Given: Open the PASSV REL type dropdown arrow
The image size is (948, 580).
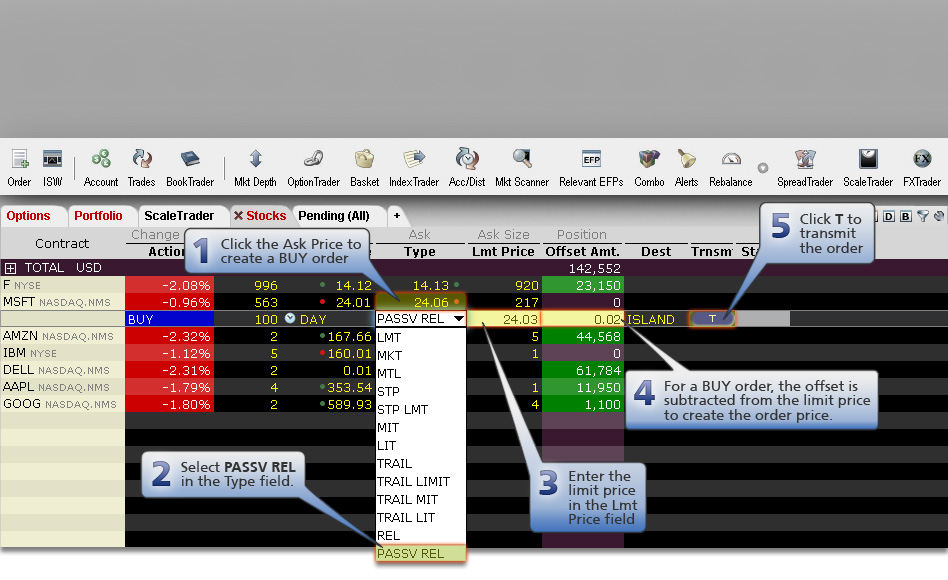Looking at the screenshot, I should (459, 318).
